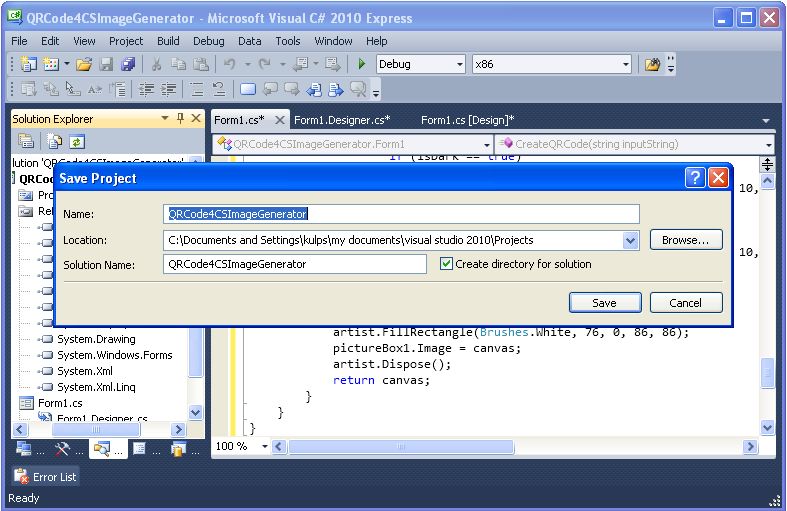Click the Solution Name input field
This screenshot has width=787, height=511.
pos(295,264)
